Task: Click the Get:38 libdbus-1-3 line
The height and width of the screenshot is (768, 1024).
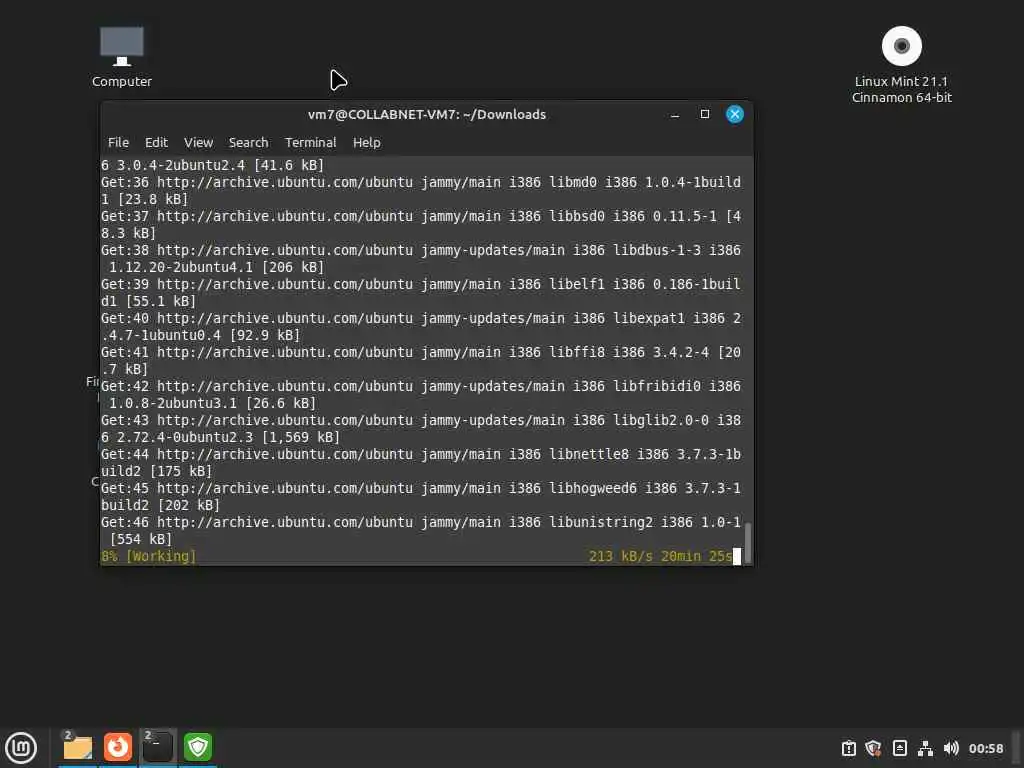Action: pos(421,259)
